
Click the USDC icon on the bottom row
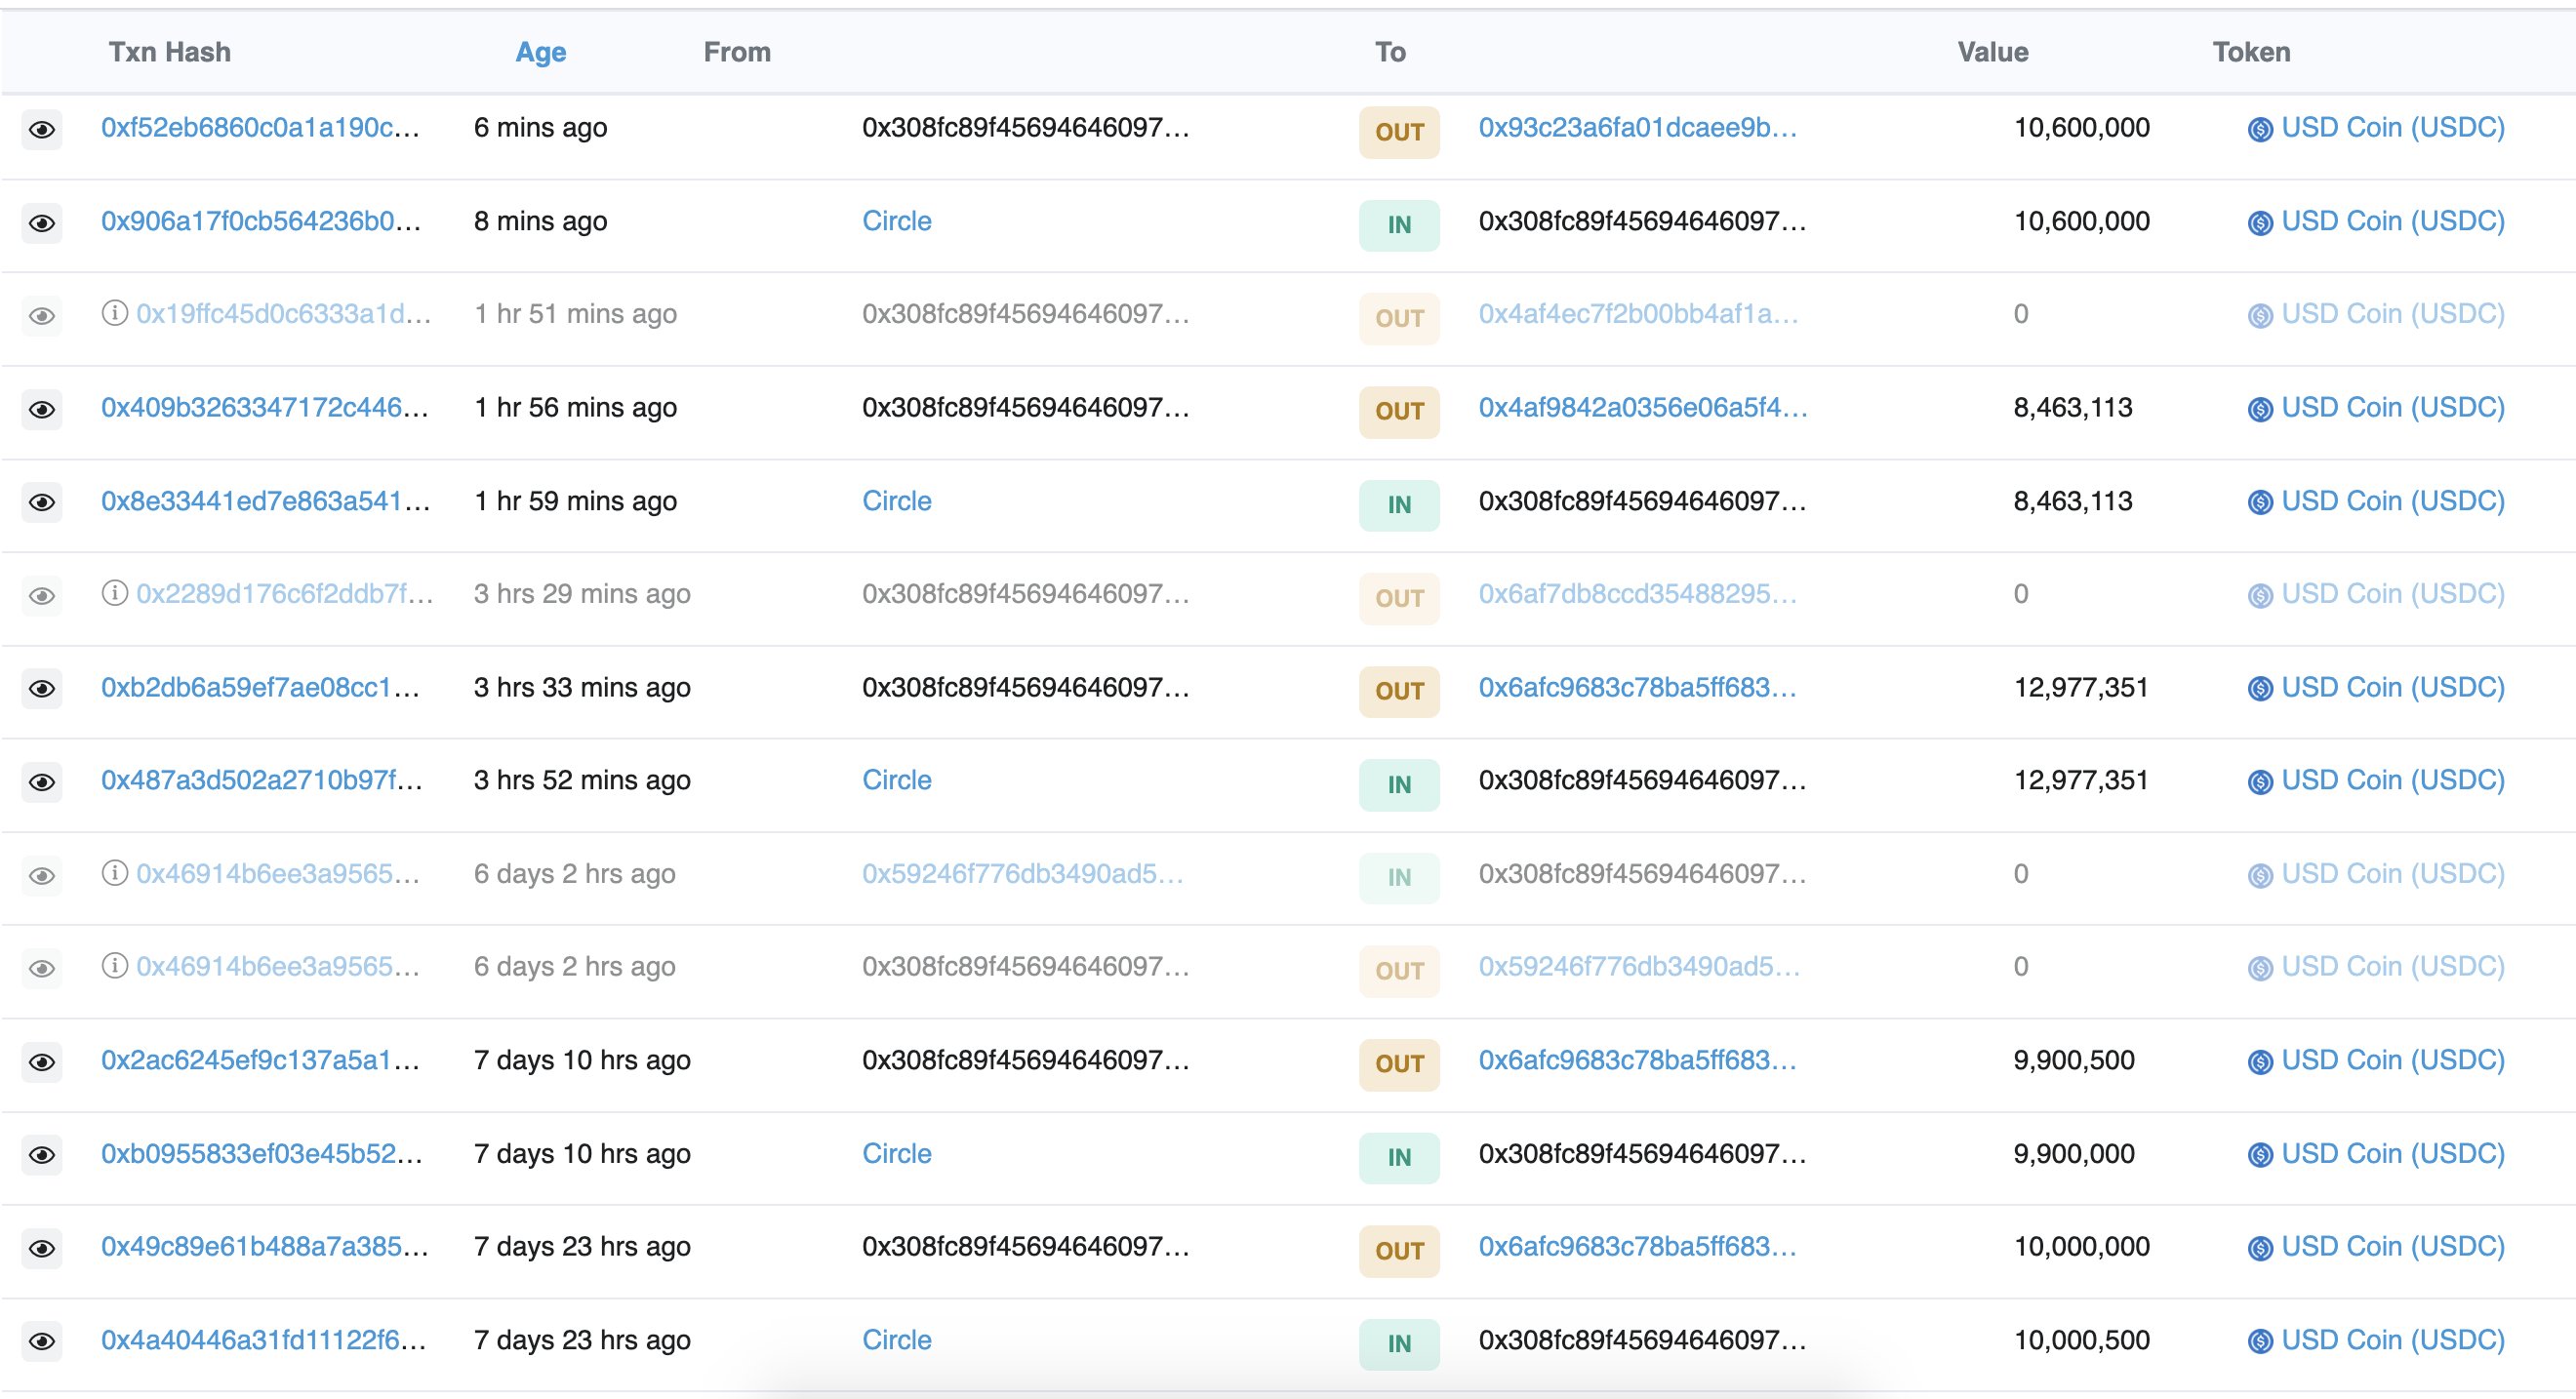click(2260, 1340)
